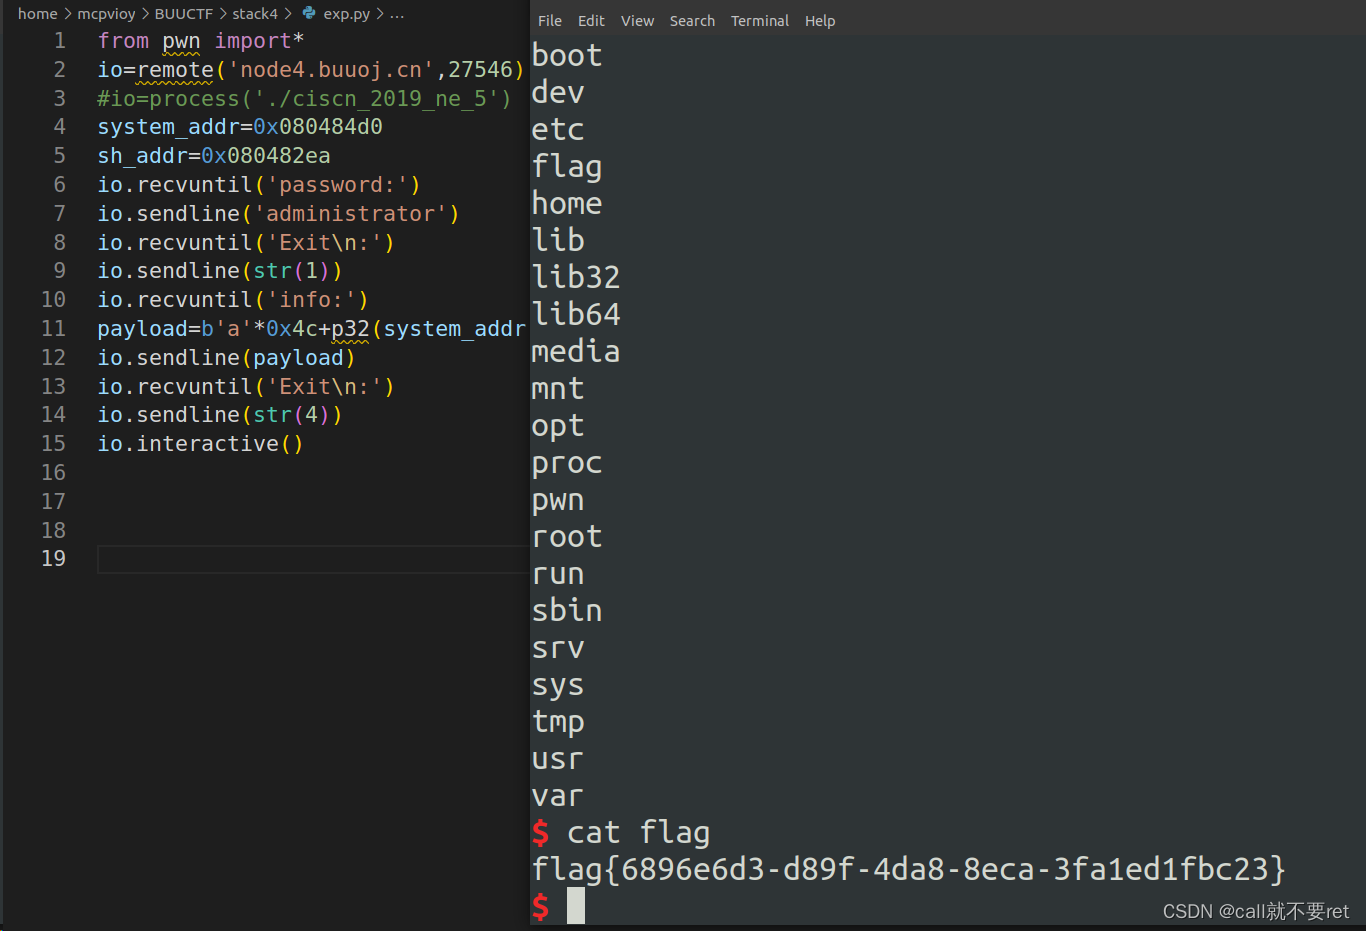Click 'usr' in terminal output
Viewport: 1366px width, 931px height.
558,758
